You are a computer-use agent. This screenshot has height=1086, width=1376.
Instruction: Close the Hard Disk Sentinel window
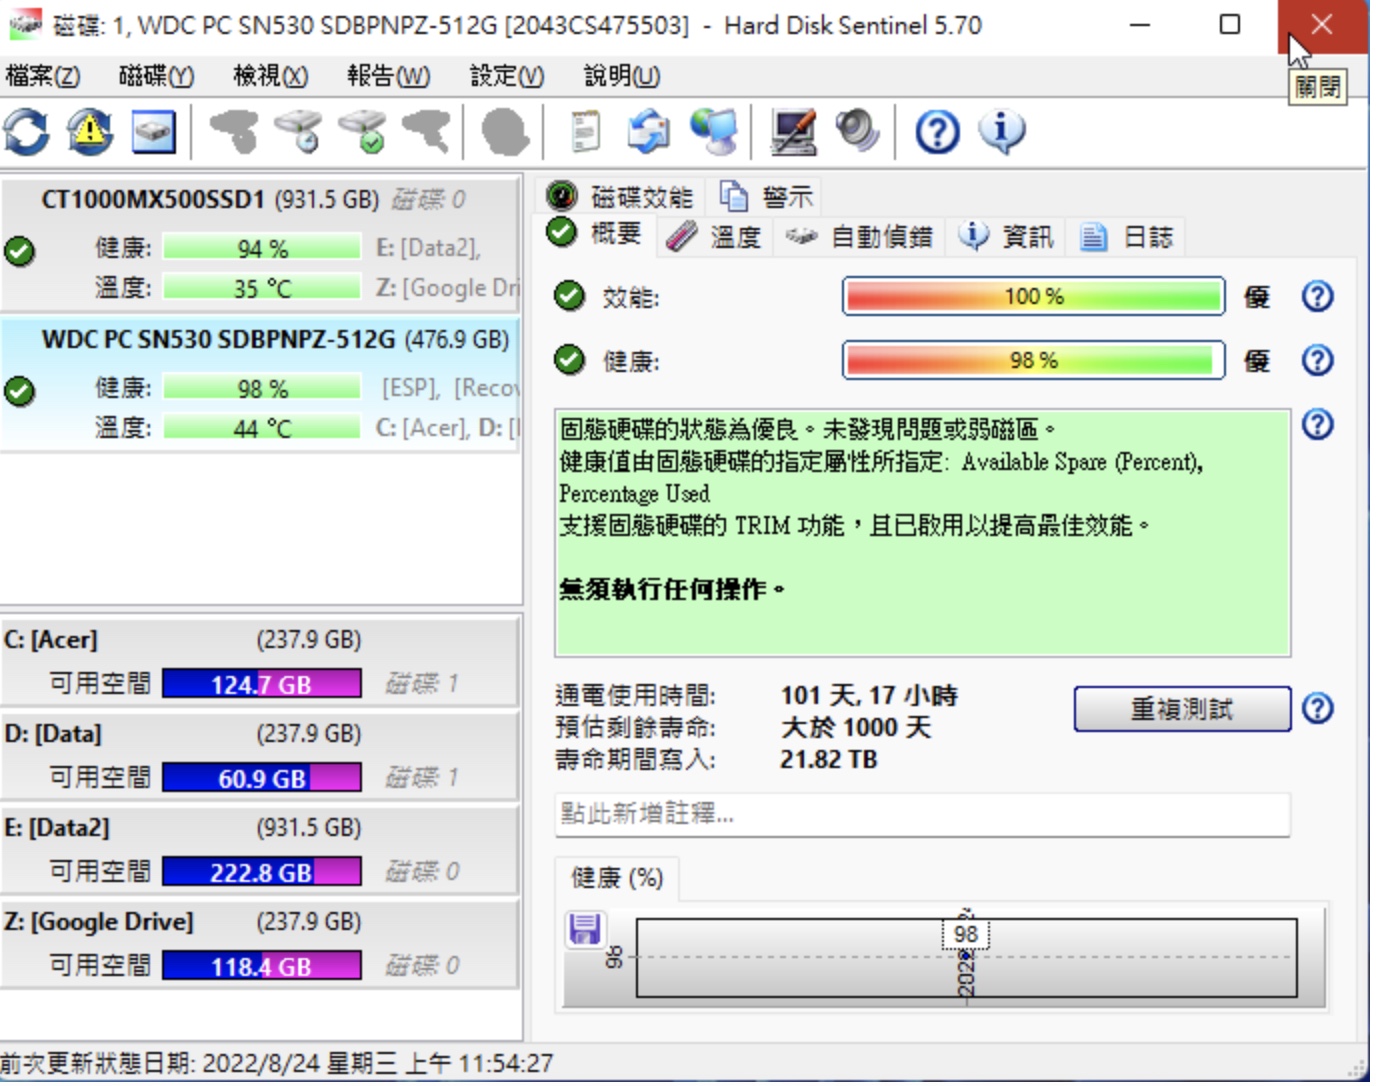tap(1322, 25)
